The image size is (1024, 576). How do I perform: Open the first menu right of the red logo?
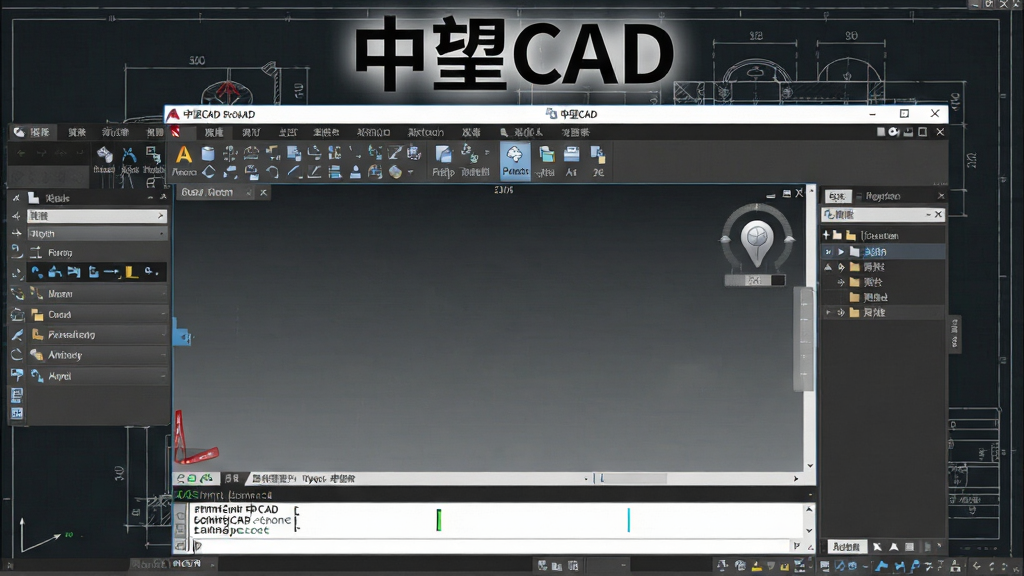214,132
